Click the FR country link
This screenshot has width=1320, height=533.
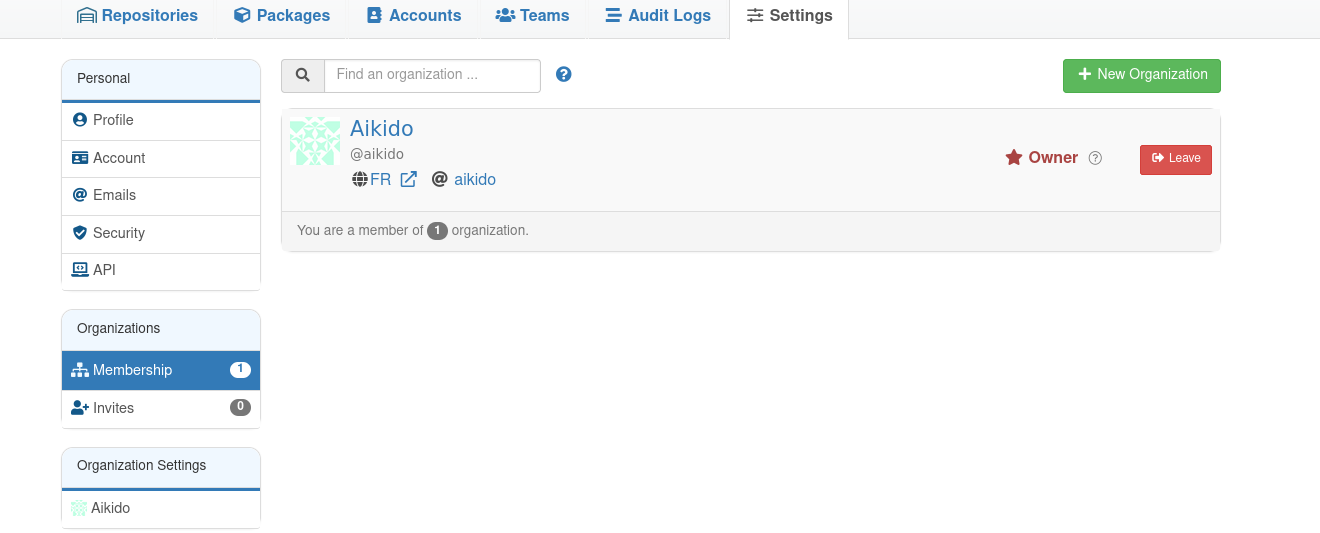[x=380, y=180]
